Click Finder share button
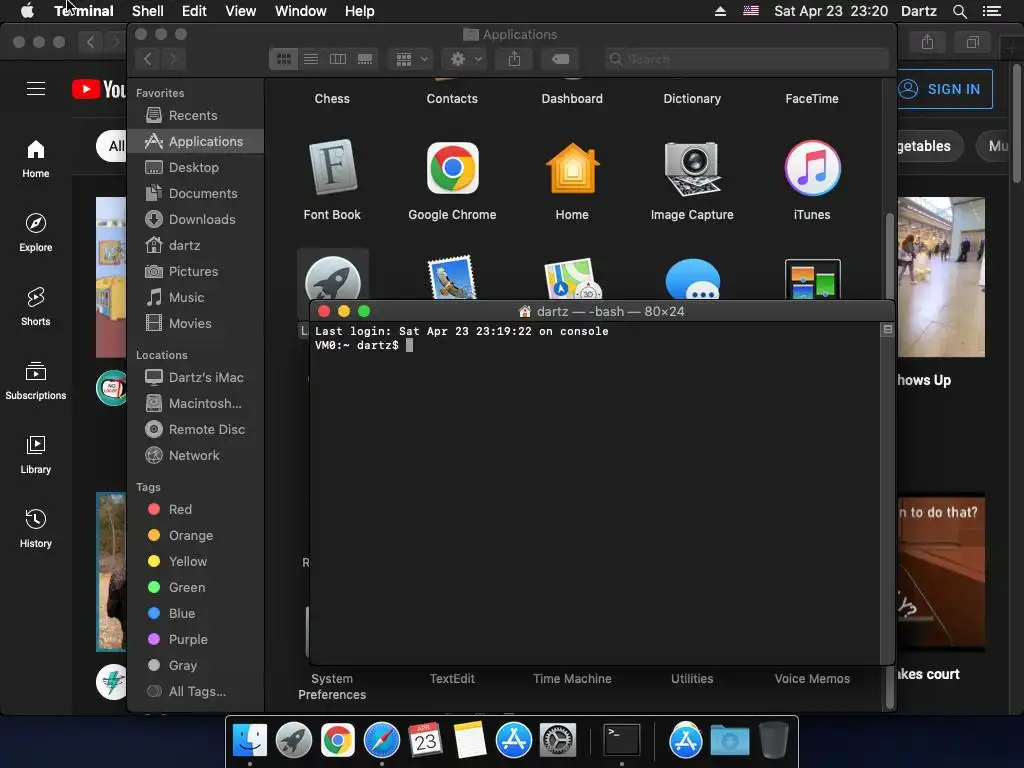Screen dimensions: 1024x768 (515, 59)
